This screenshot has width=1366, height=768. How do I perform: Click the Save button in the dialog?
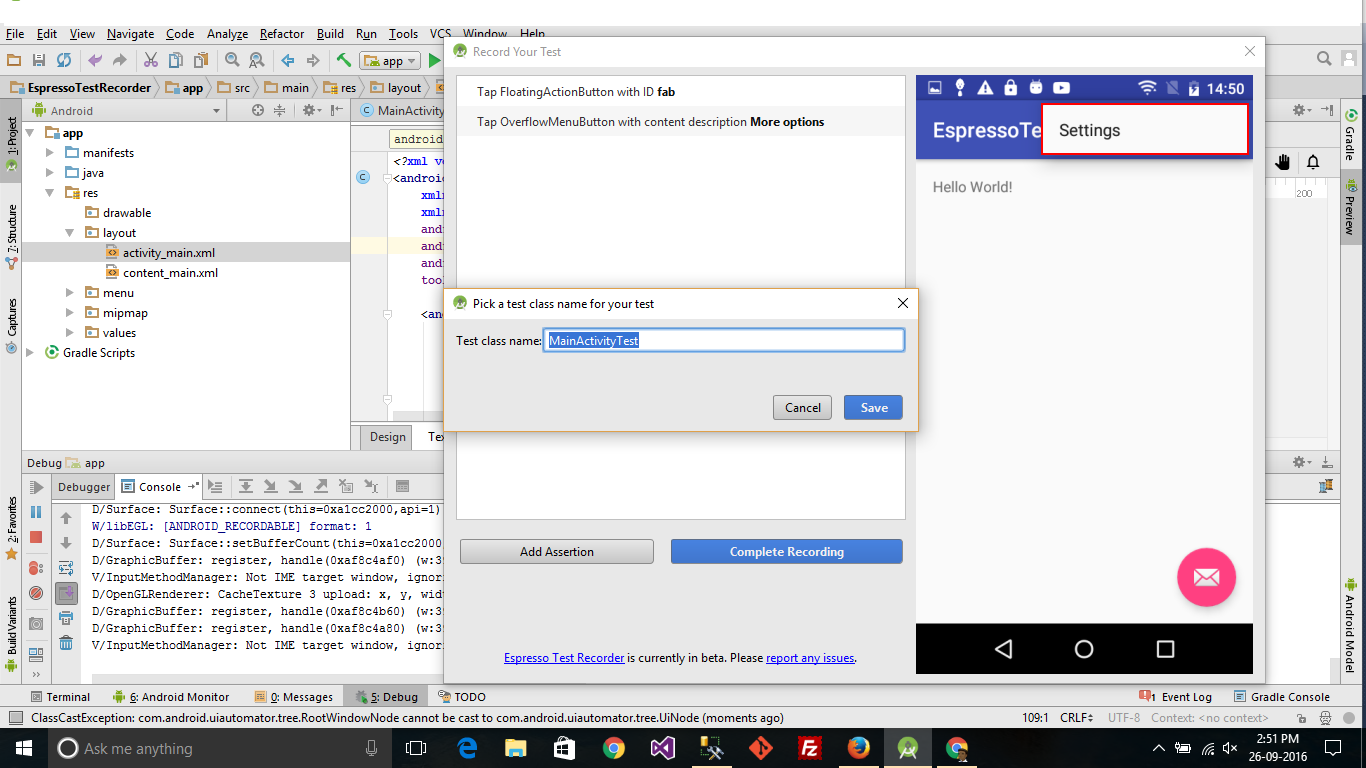click(x=874, y=408)
